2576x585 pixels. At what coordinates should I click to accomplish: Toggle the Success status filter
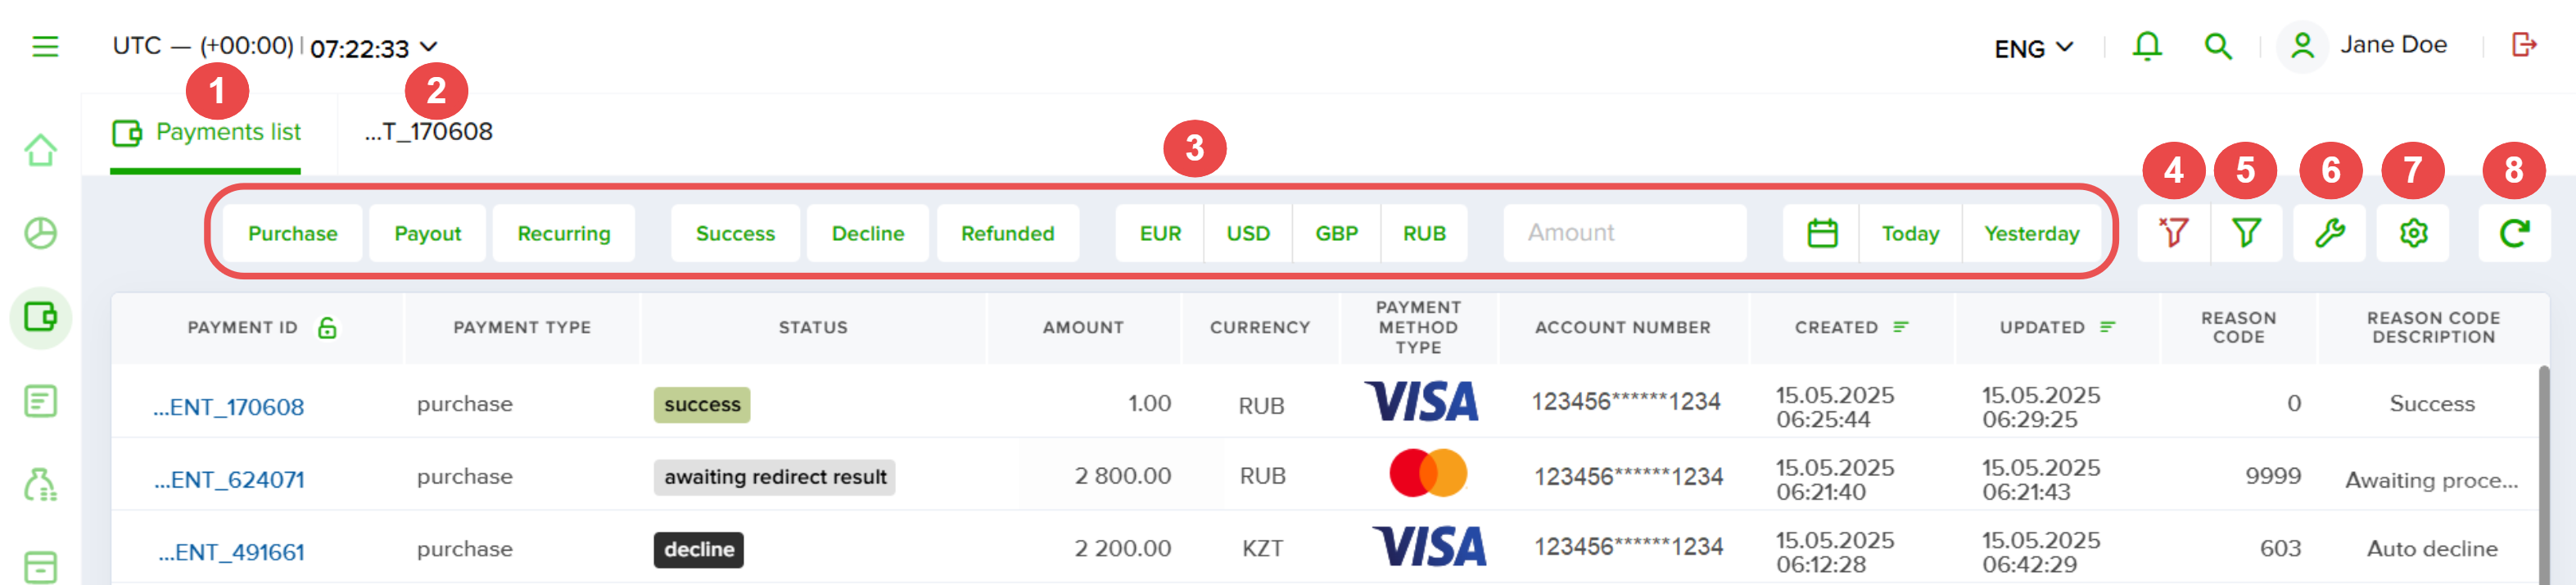[x=735, y=233]
